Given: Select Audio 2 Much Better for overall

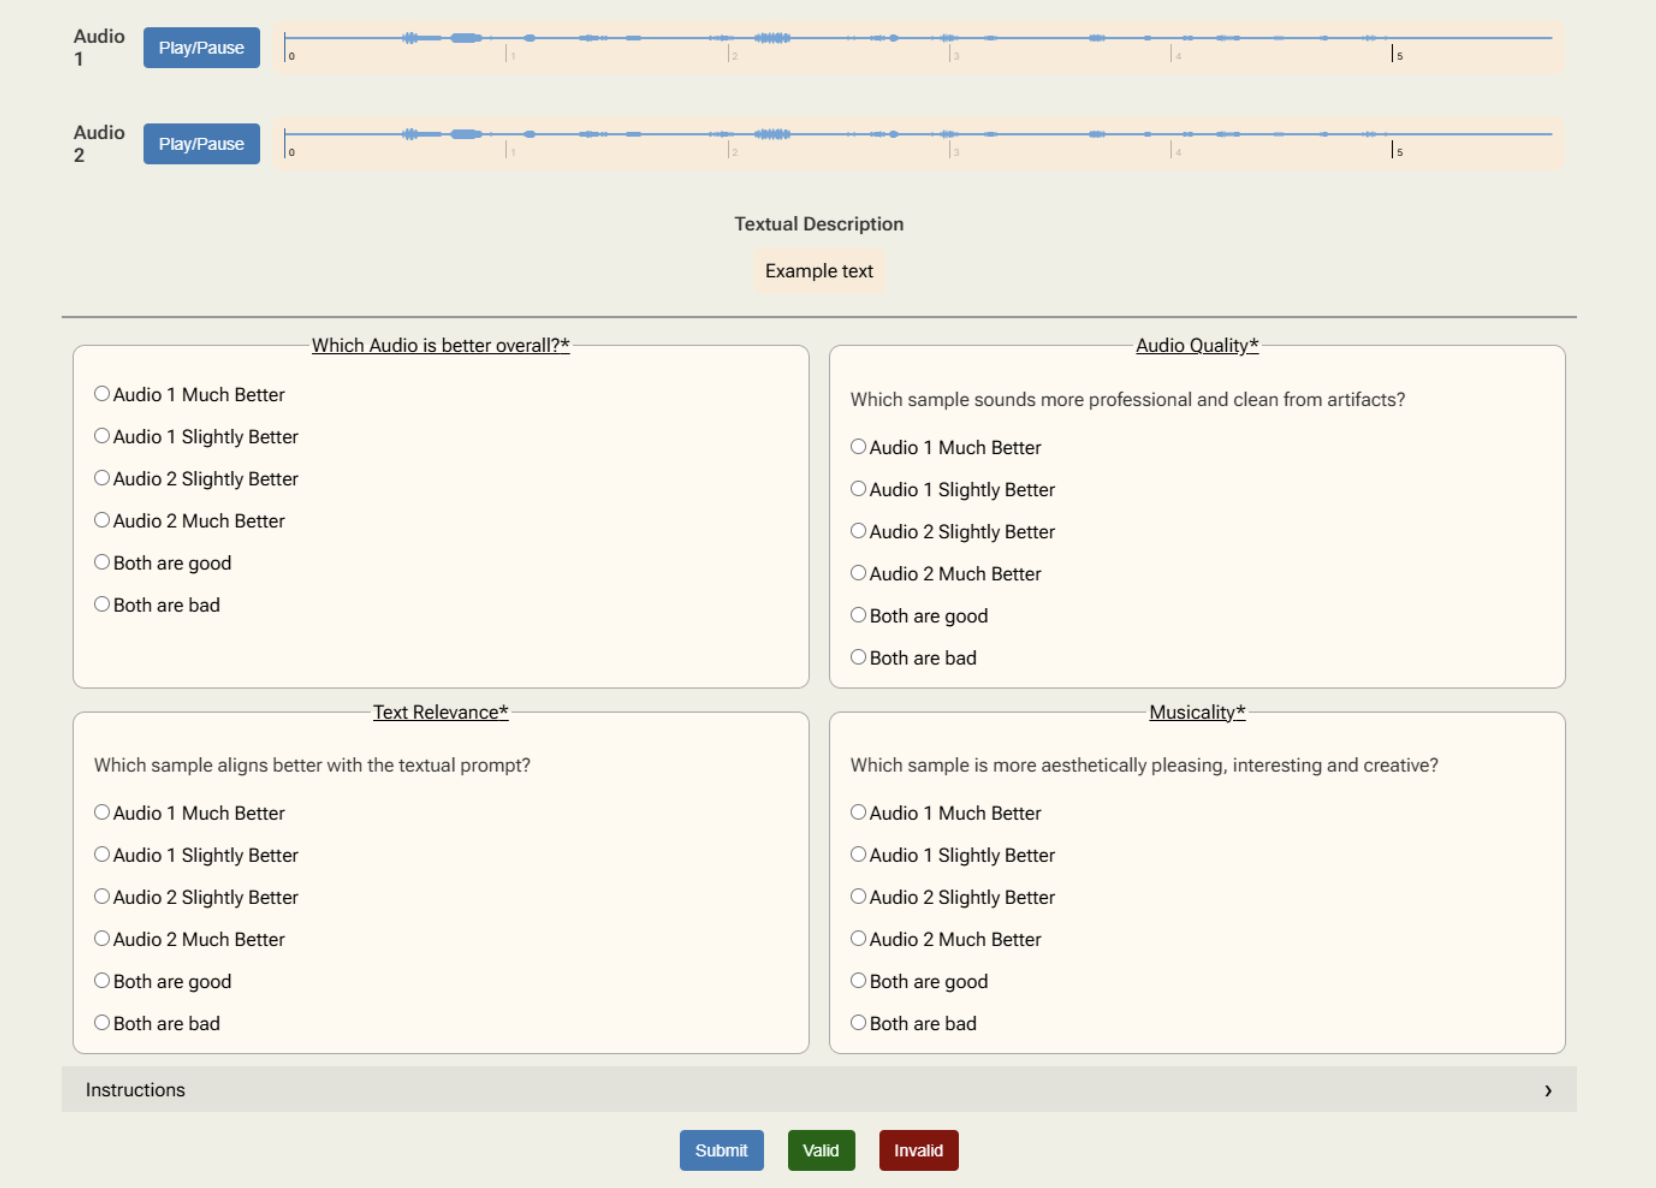Looking at the screenshot, I should pyautogui.click(x=102, y=520).
